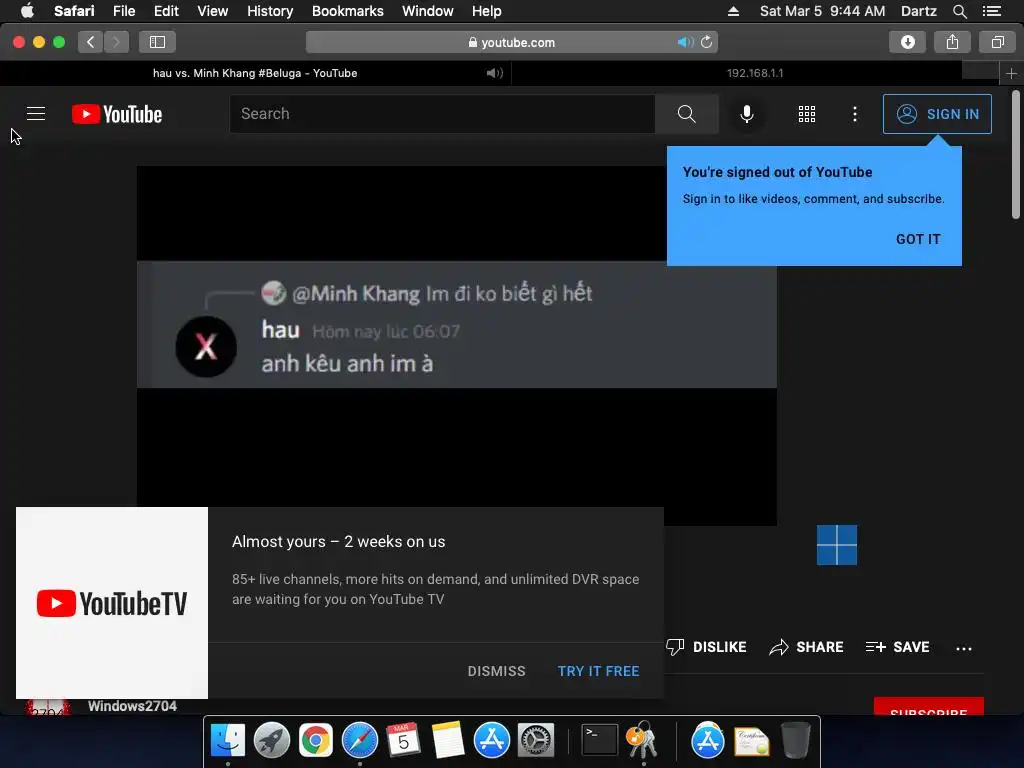The width and height of the screenshot is (1024, 768).
Task: Click the Dartz user menu
Action: (x=918, y=11)
